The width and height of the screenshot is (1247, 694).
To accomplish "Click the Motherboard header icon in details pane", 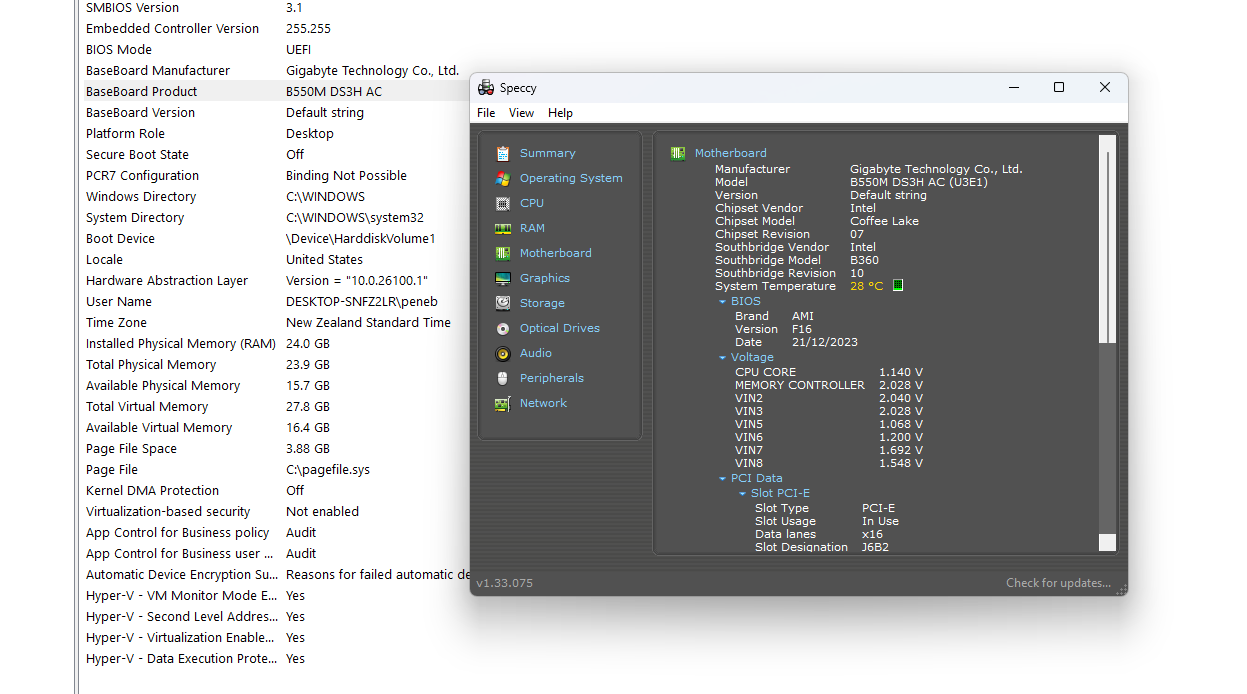I will (678, 153).
